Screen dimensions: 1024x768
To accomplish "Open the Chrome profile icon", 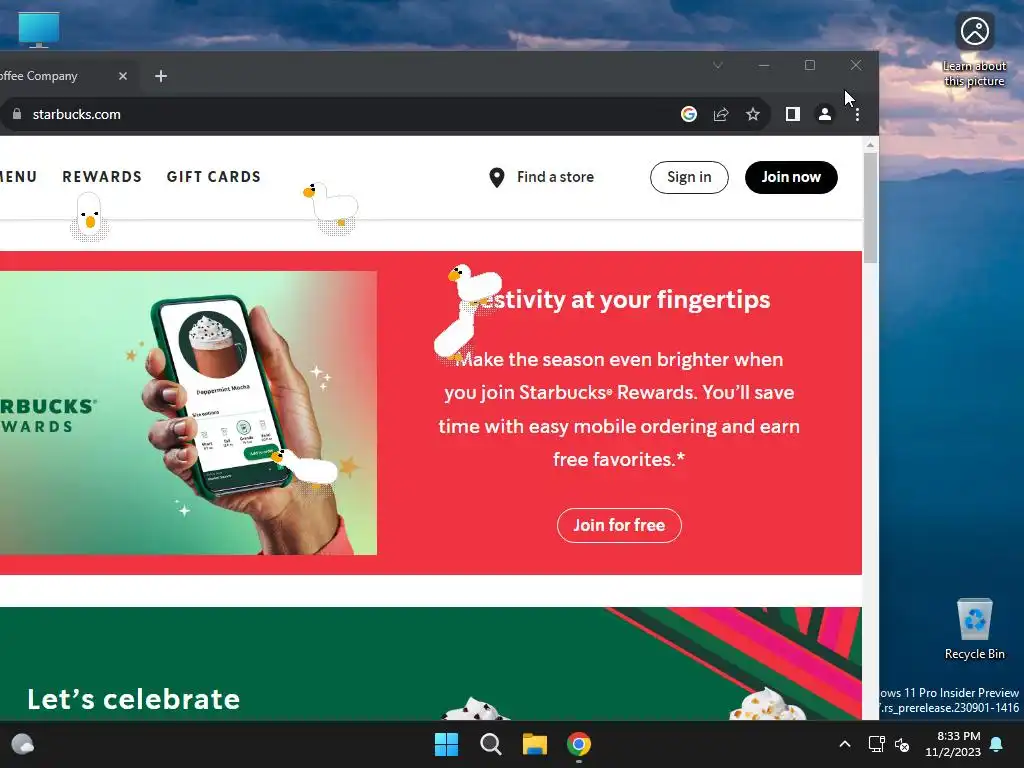I will coord(825,114).
